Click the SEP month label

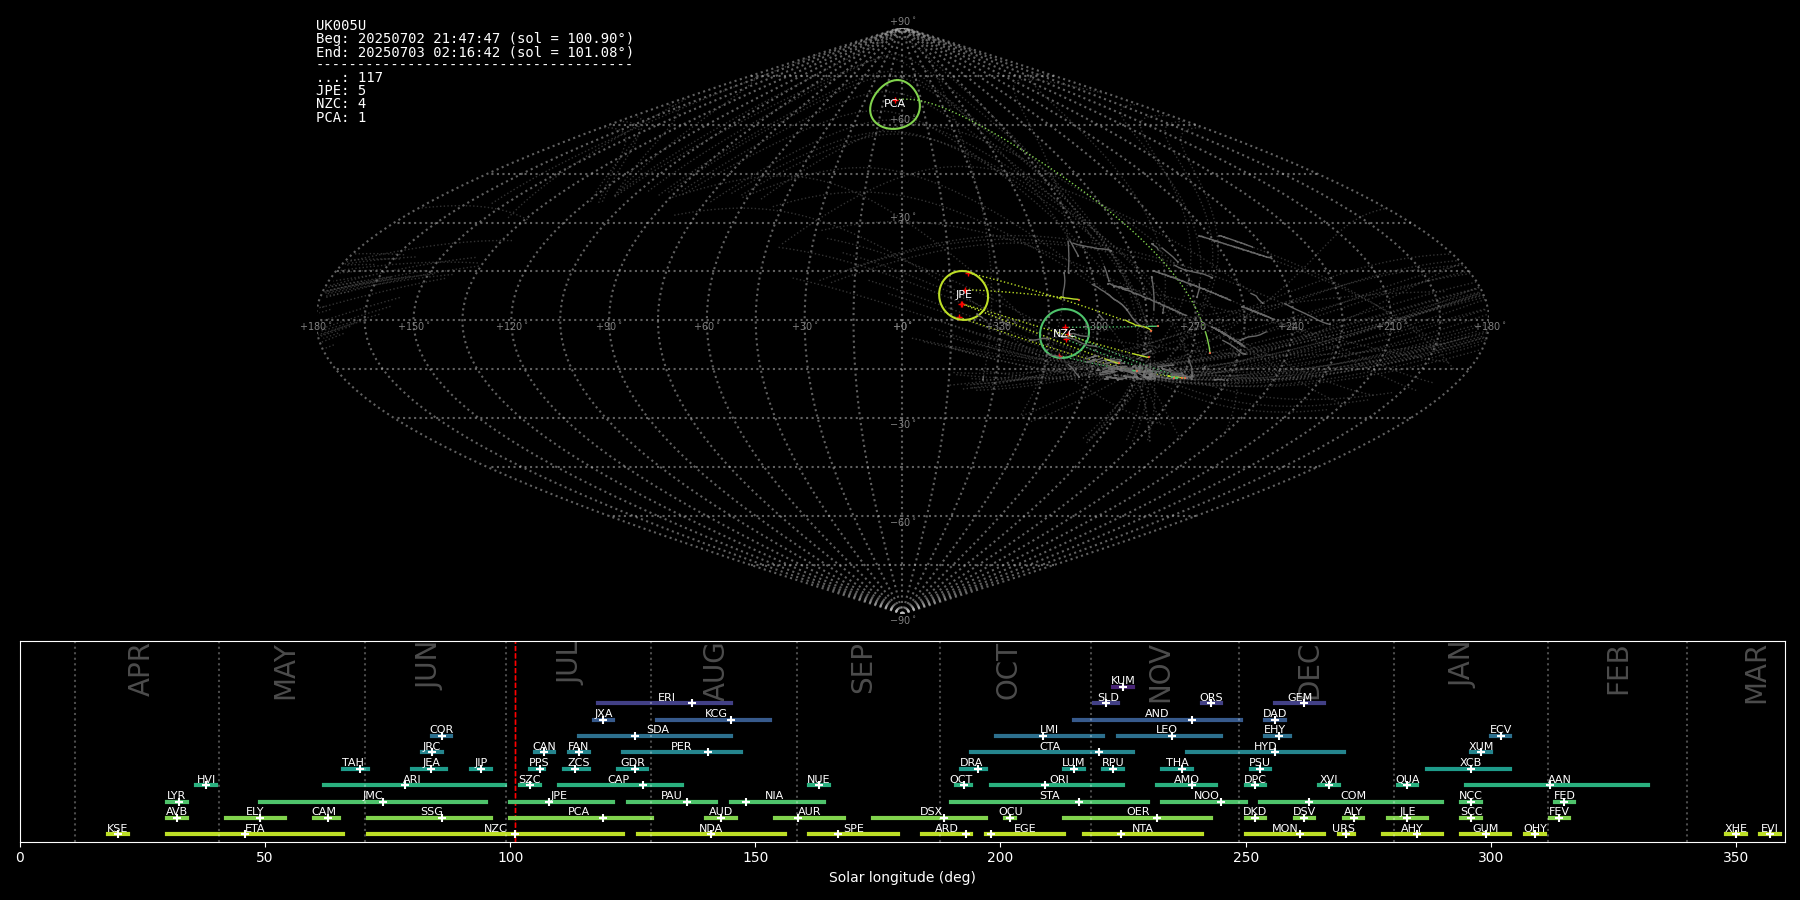tap(862, 669)
